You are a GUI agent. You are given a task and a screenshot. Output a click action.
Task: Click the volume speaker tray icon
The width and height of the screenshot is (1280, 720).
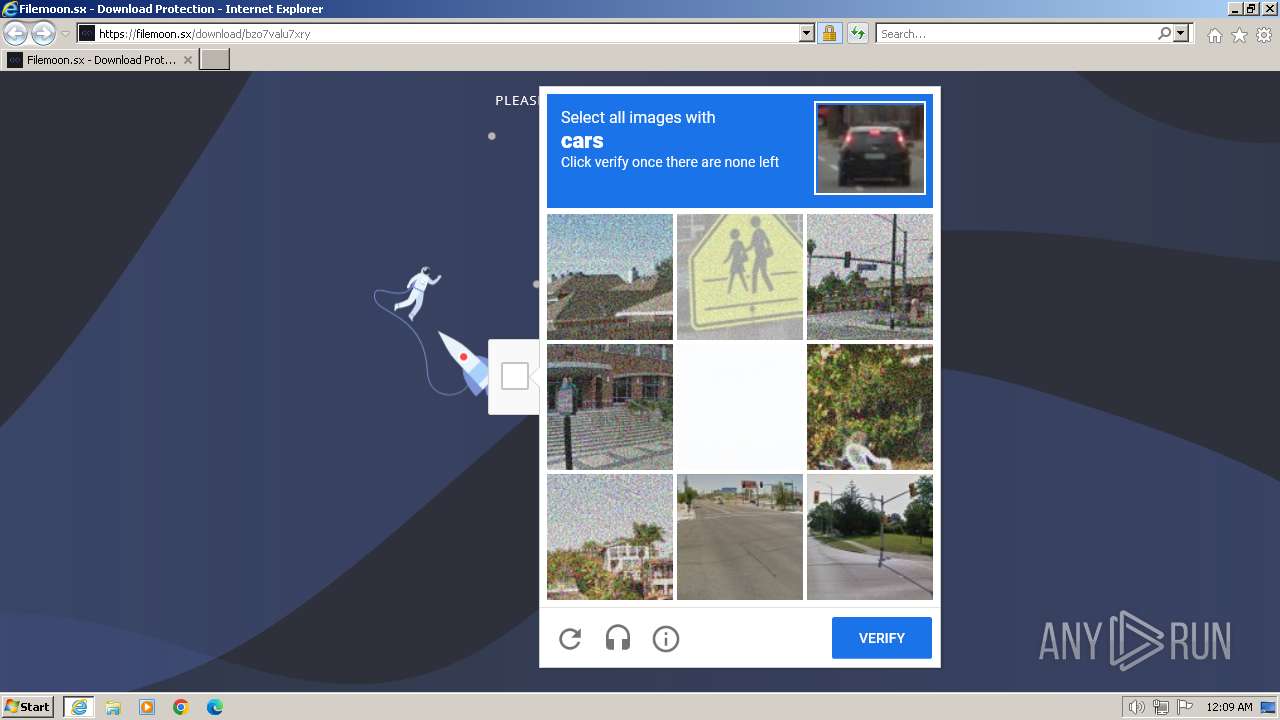tap(1137, 707)
